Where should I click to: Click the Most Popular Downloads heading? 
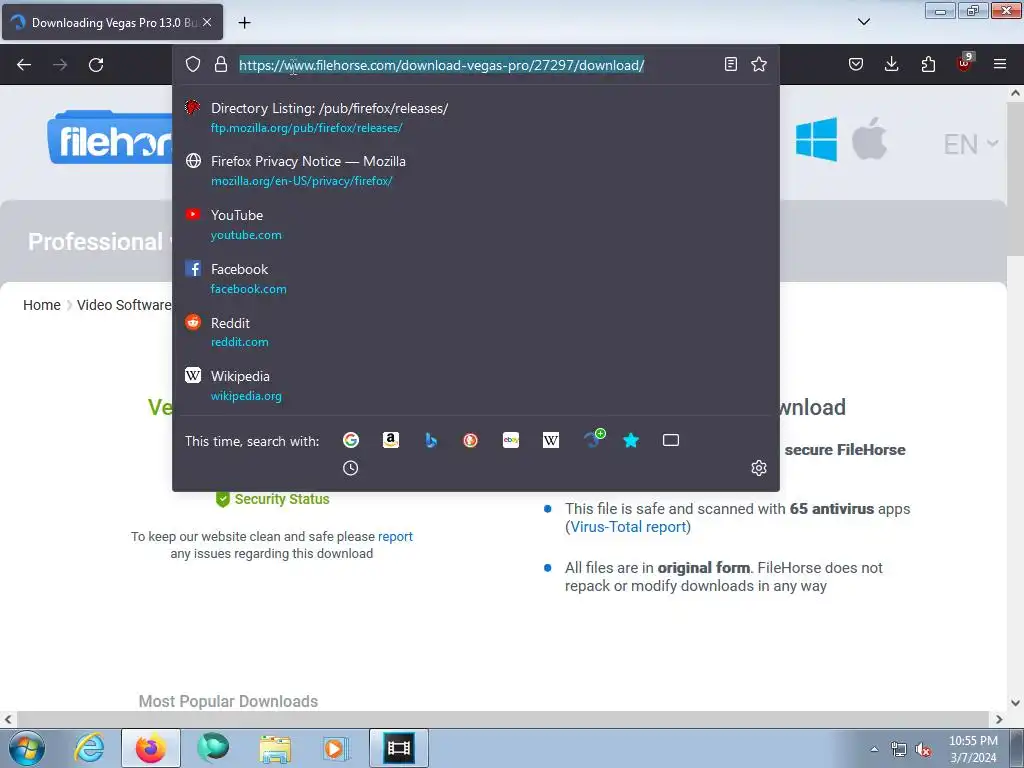(228, 701)
